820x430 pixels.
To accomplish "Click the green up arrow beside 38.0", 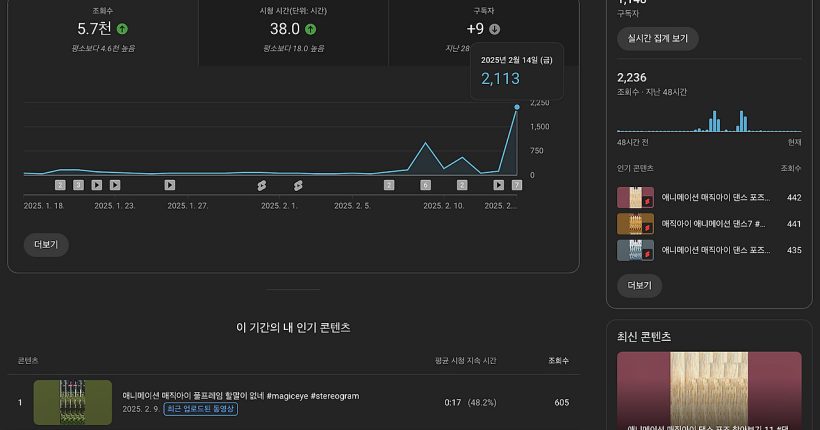I will pos(311,29).
